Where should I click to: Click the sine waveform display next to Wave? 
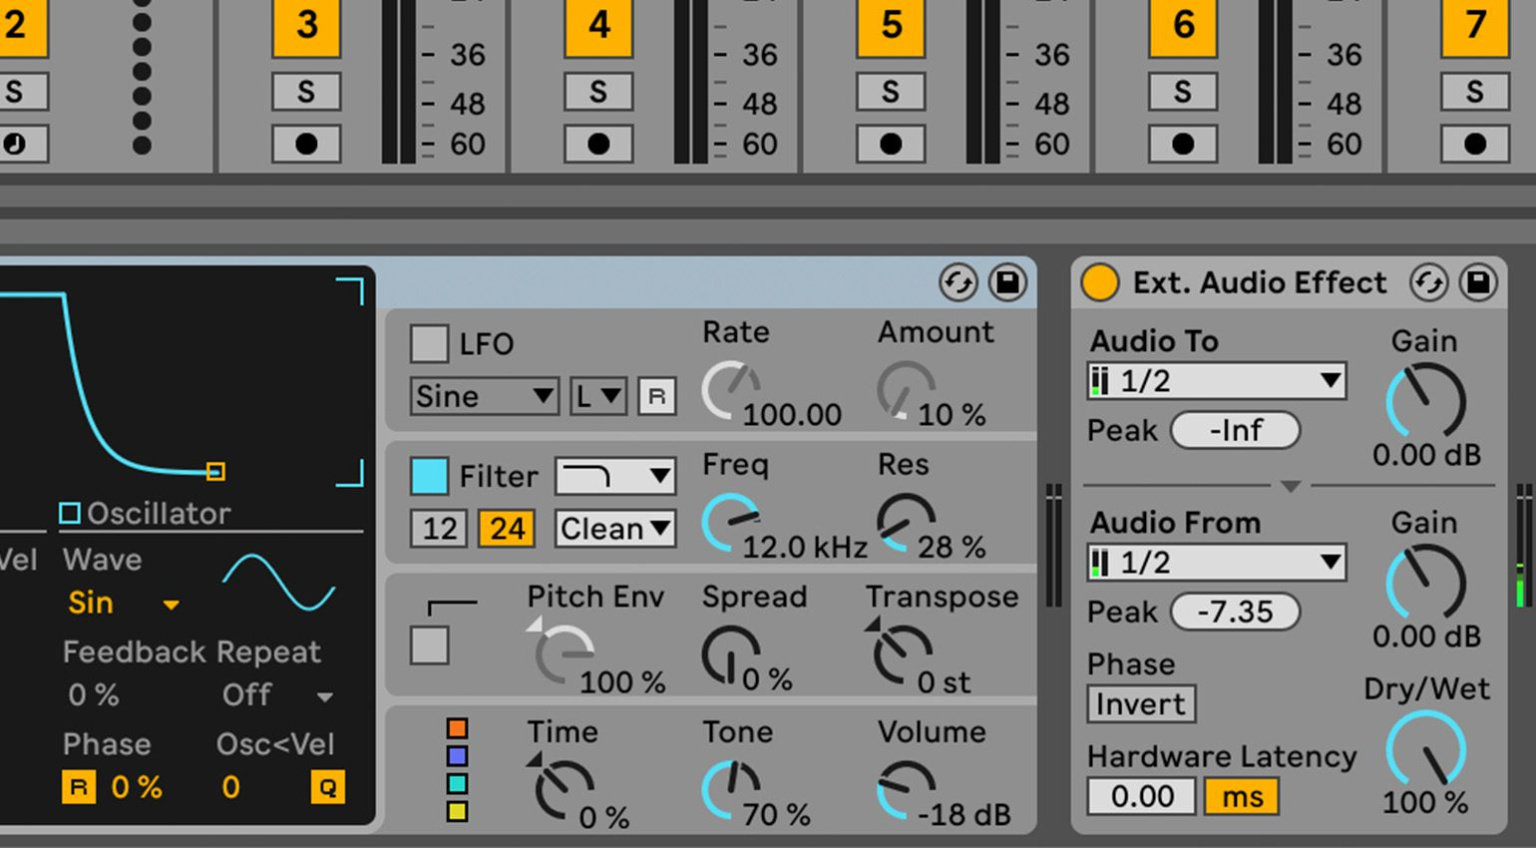pos(279,582)
